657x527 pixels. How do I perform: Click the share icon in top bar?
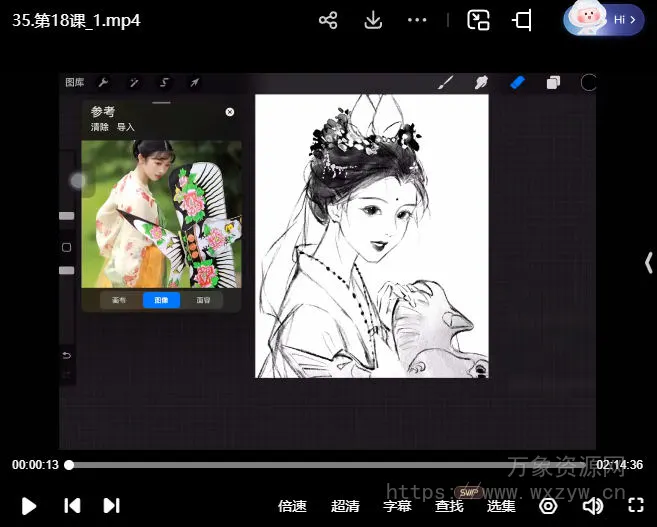click(328, 20)
